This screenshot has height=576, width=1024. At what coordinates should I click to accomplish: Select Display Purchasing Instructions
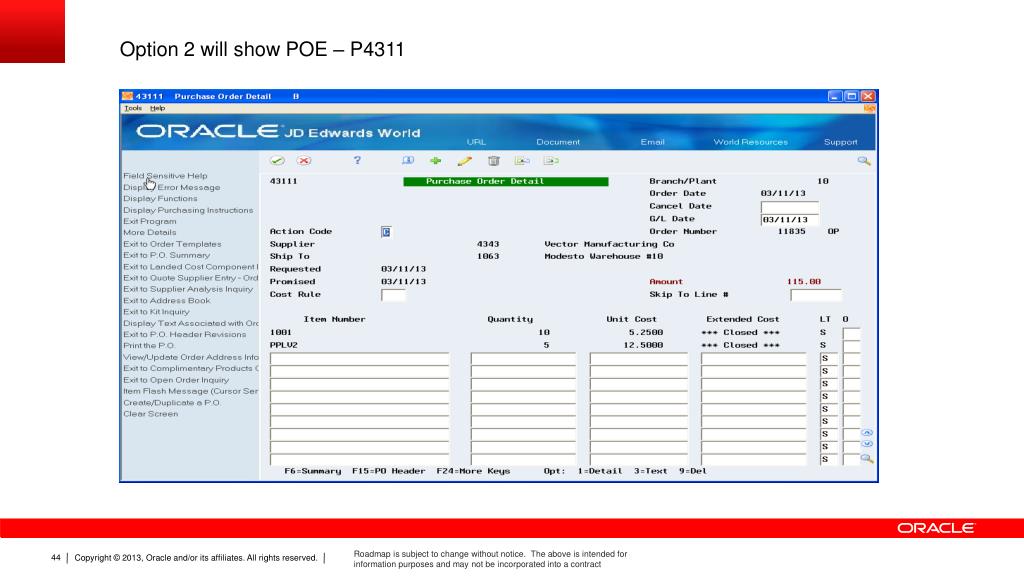coord(188,210)
